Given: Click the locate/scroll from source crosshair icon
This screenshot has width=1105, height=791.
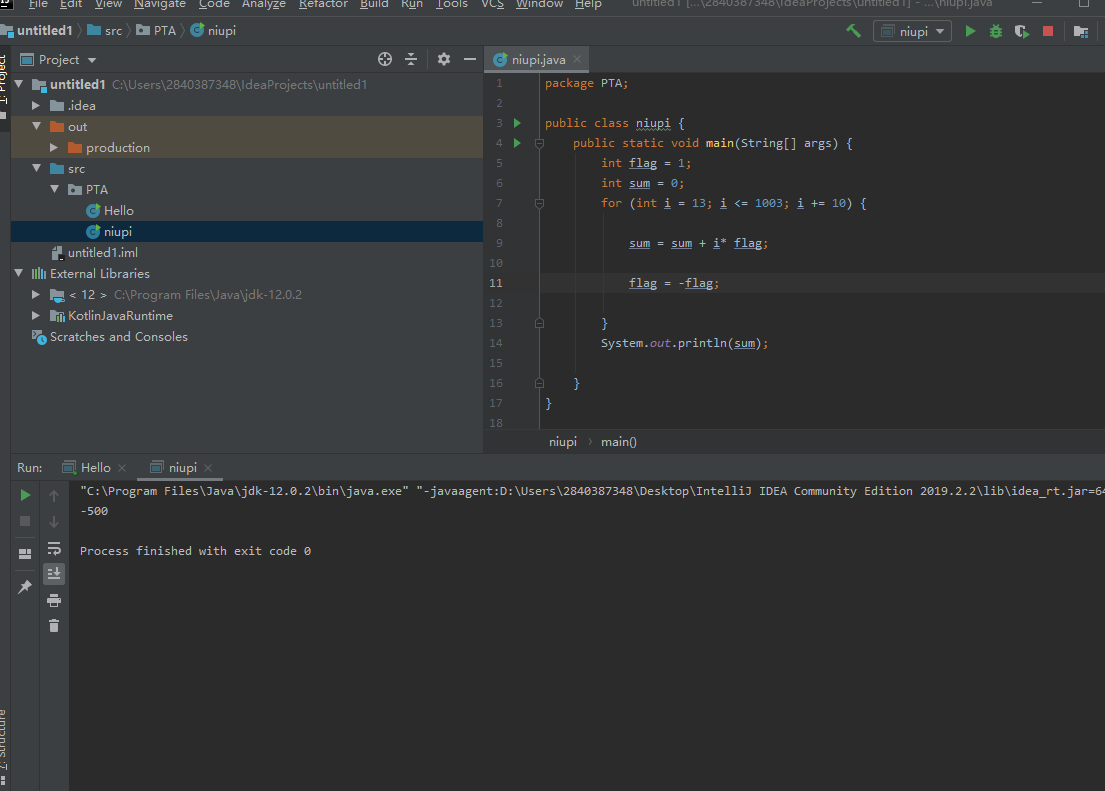Looking at the screenshot, I should click(x=385, y=60).
